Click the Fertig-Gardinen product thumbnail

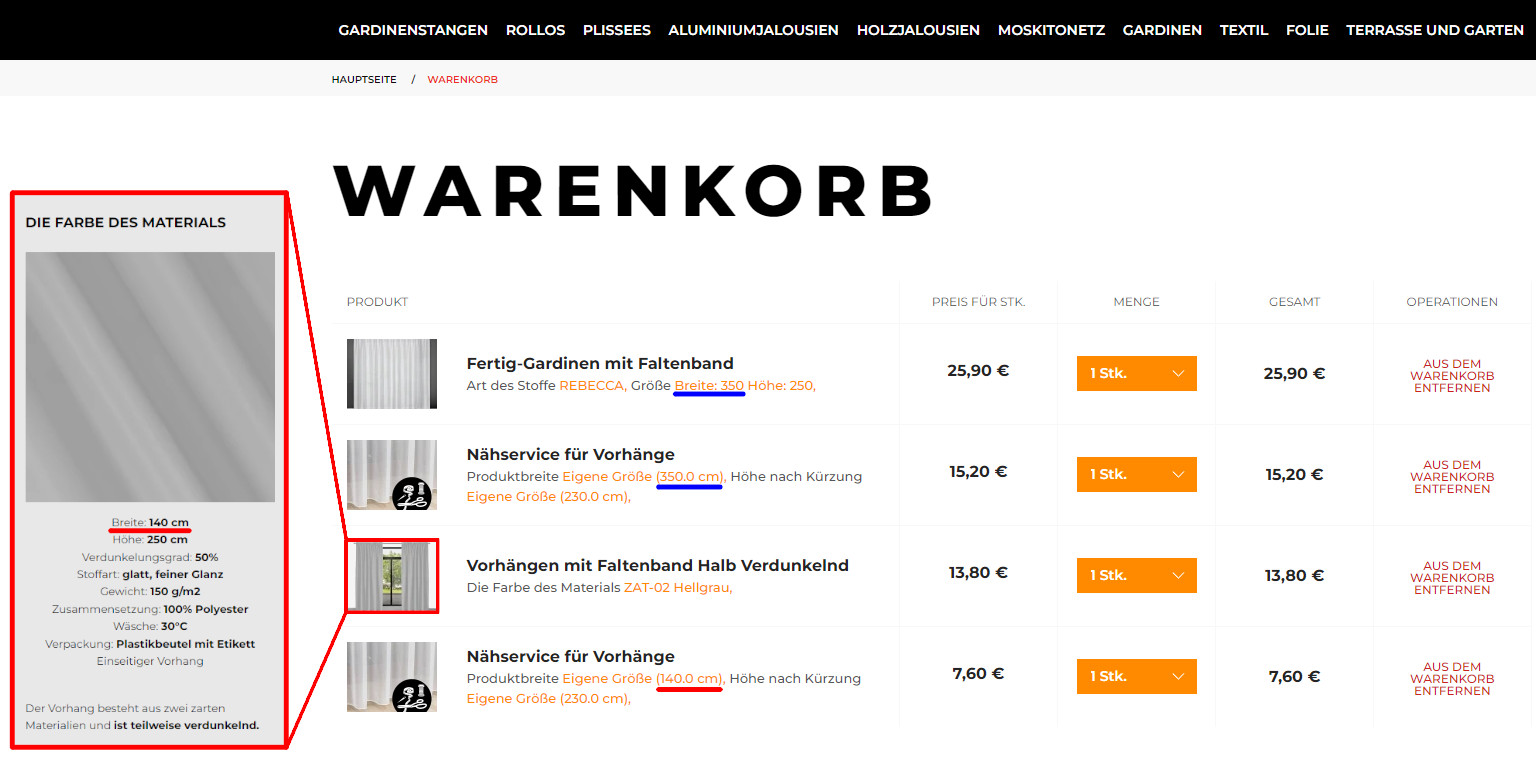pos(392,373)
